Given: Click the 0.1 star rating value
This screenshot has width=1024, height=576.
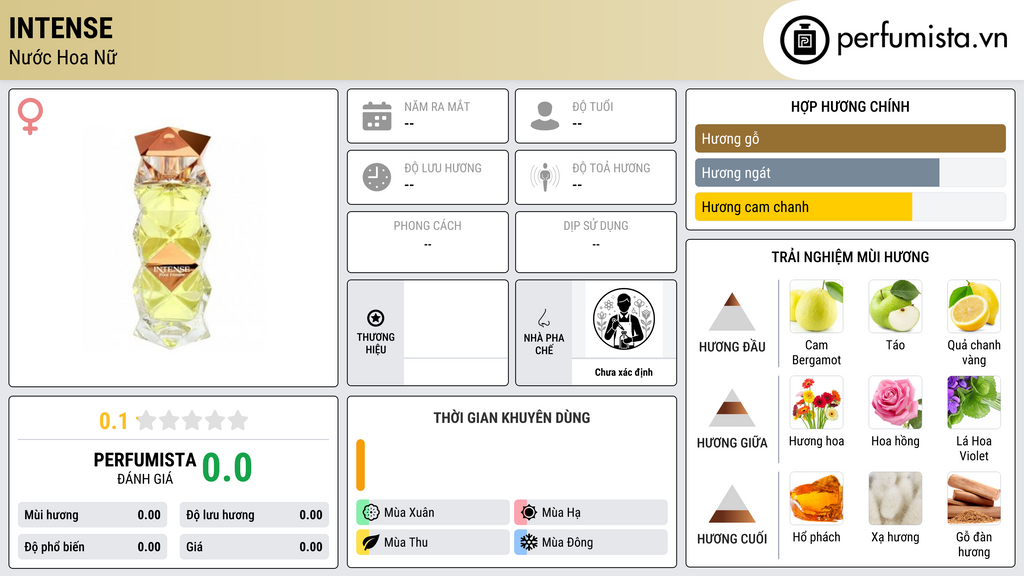Looking at the screenshot, I should coord(114,421).
